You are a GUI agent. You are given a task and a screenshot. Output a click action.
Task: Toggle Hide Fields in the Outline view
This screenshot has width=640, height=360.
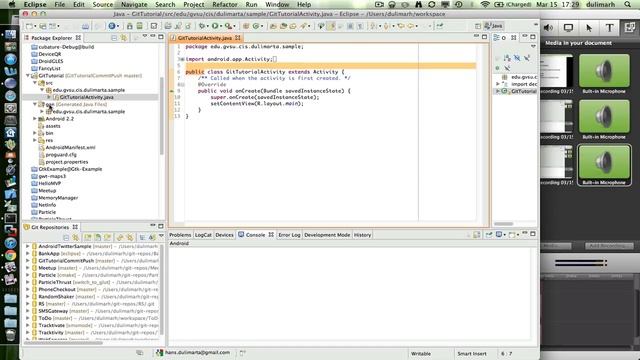coord(517,58)
